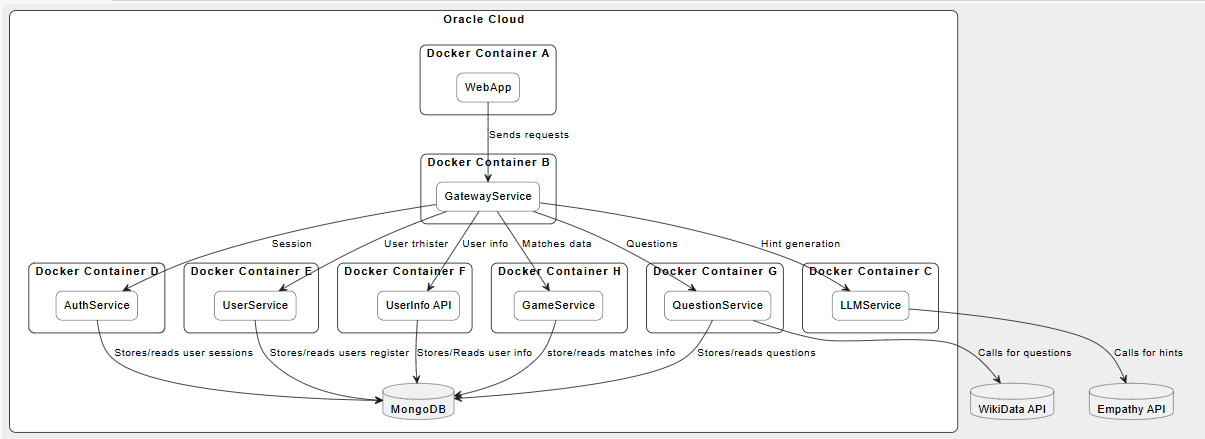Click the Docker Container A label
The width and height of the screenshot is (1205, 439).
tap(488, 53)
